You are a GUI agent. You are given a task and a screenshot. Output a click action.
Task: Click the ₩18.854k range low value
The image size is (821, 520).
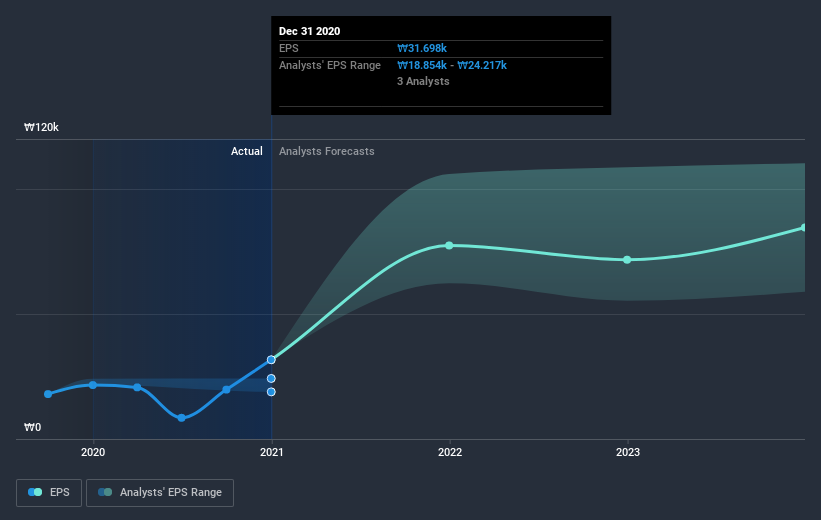(x=422, y=65)
